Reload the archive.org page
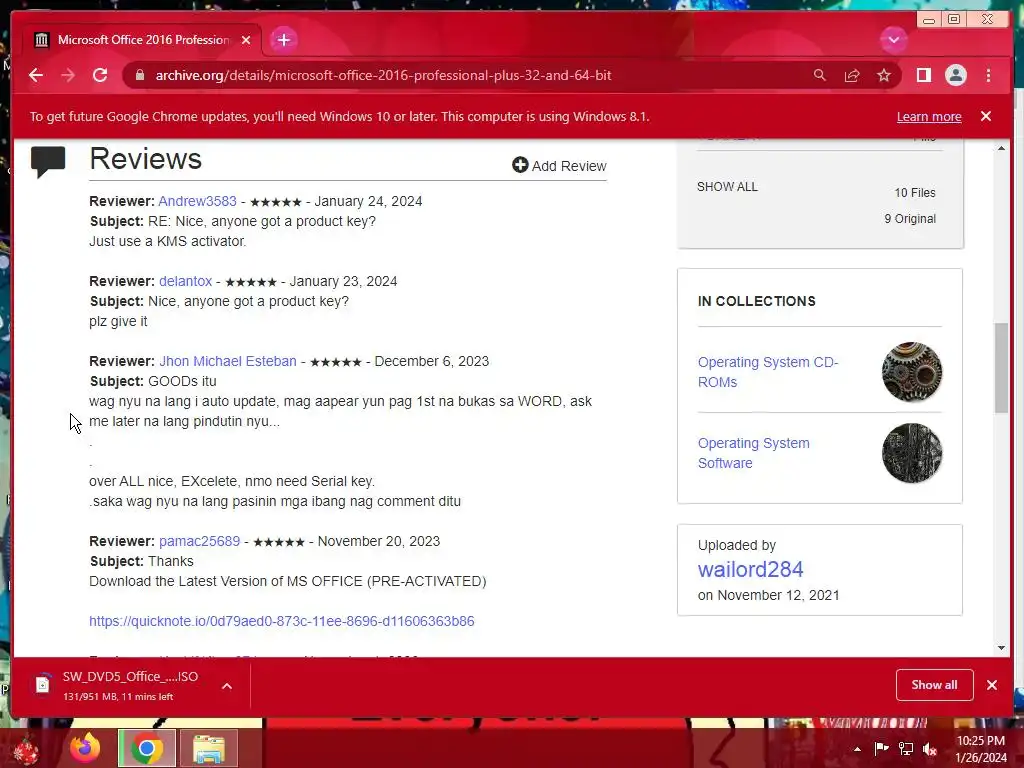This screenshot has width=1024, height=768. [x=100, y=75]
